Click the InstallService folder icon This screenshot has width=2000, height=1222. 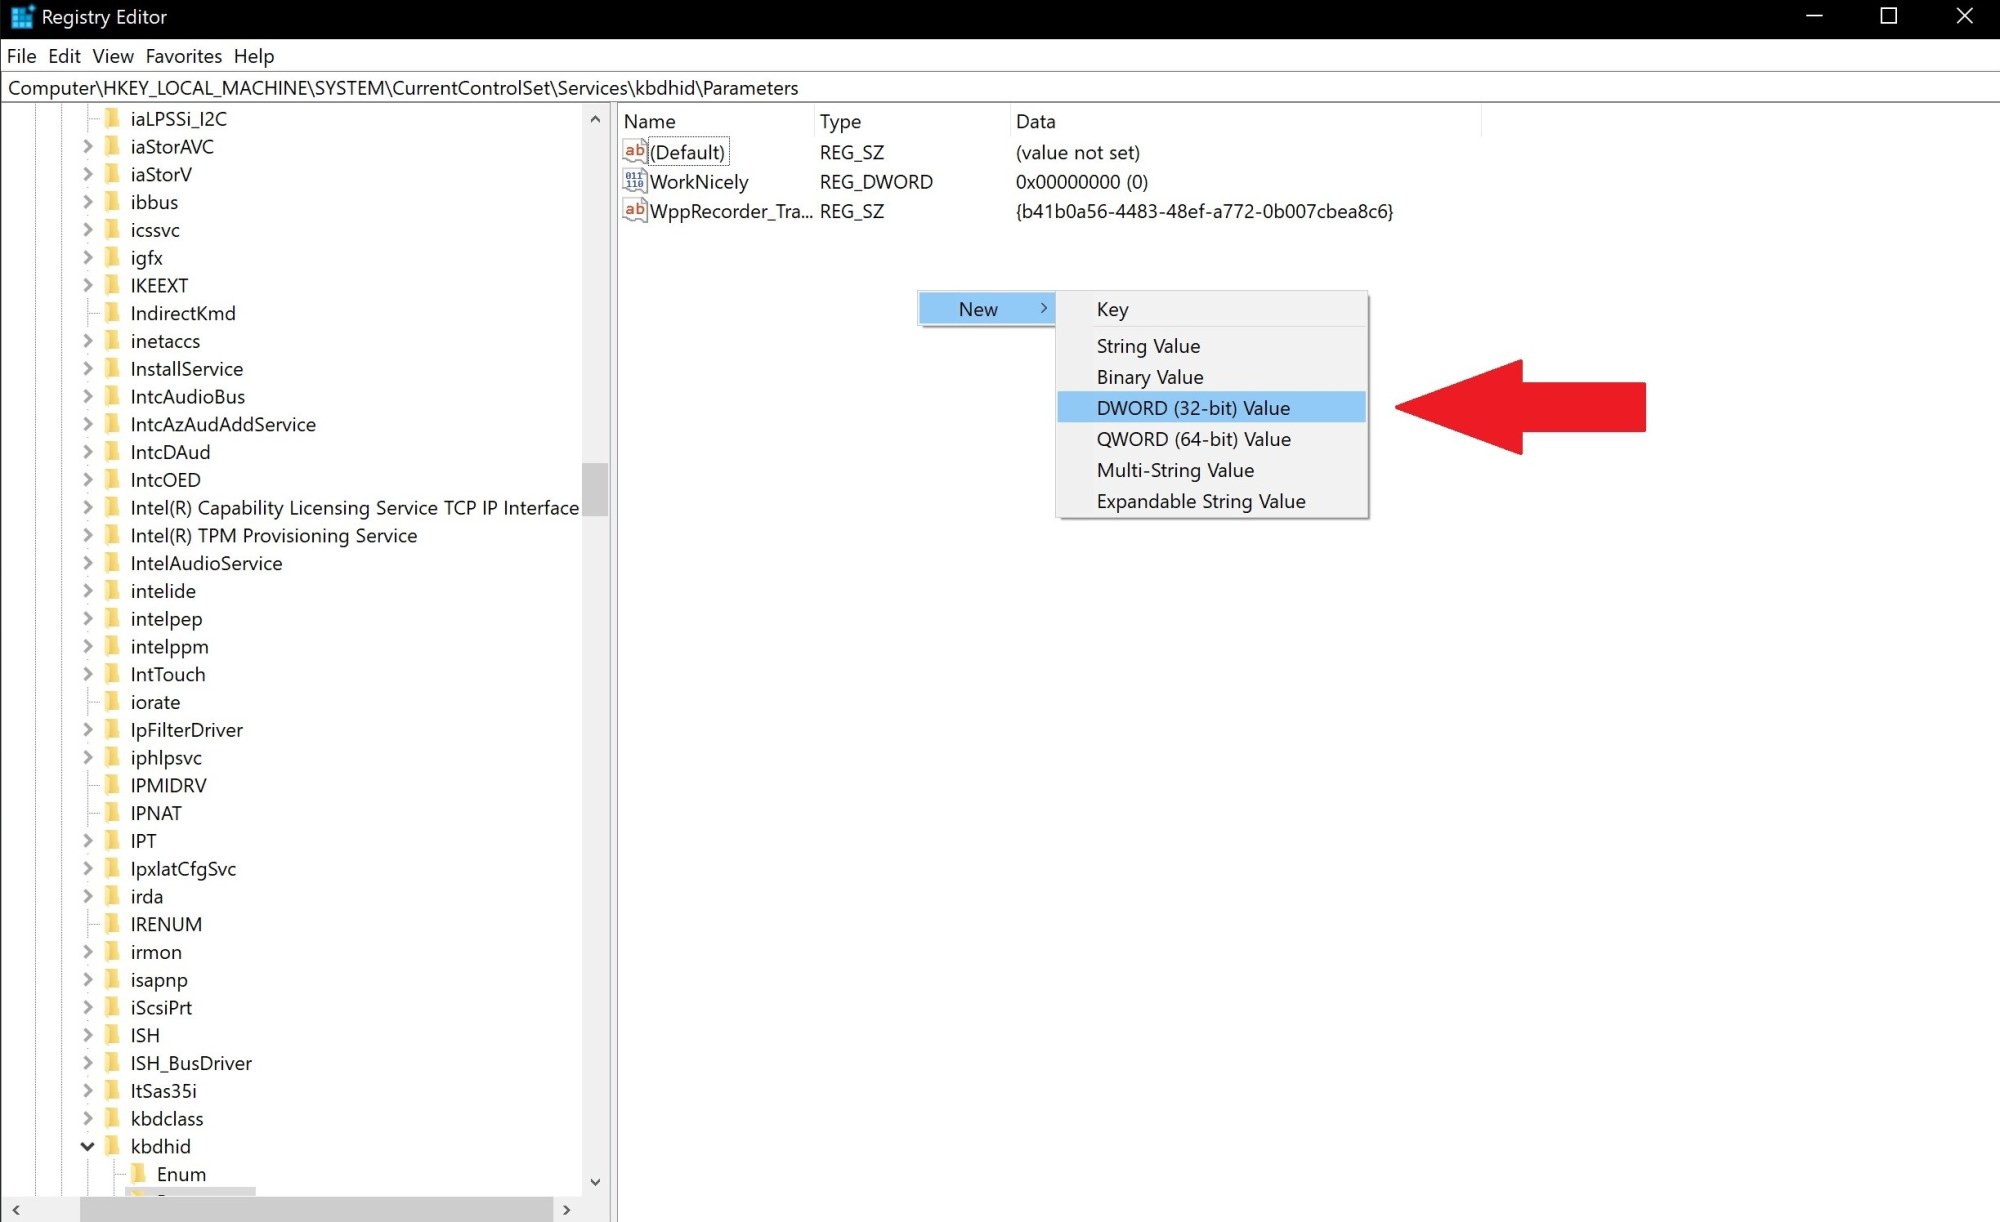[x=113, y=368]
